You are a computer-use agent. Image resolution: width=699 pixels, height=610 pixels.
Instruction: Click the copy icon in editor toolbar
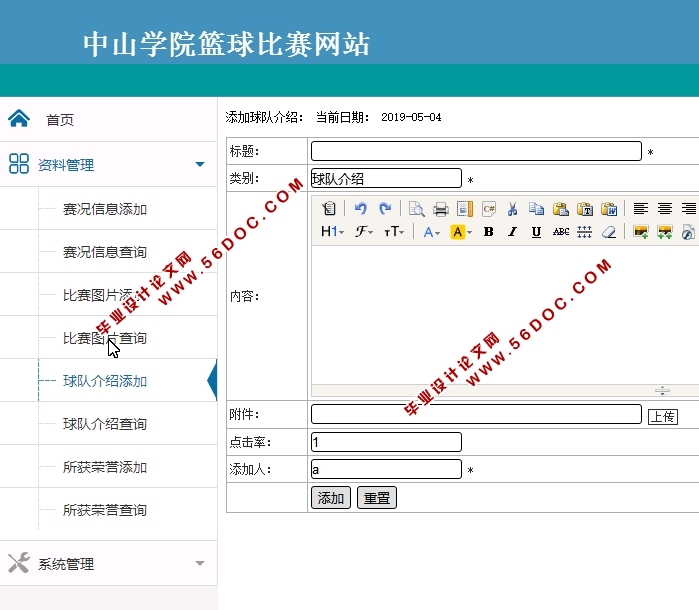(x=536, y=208)
